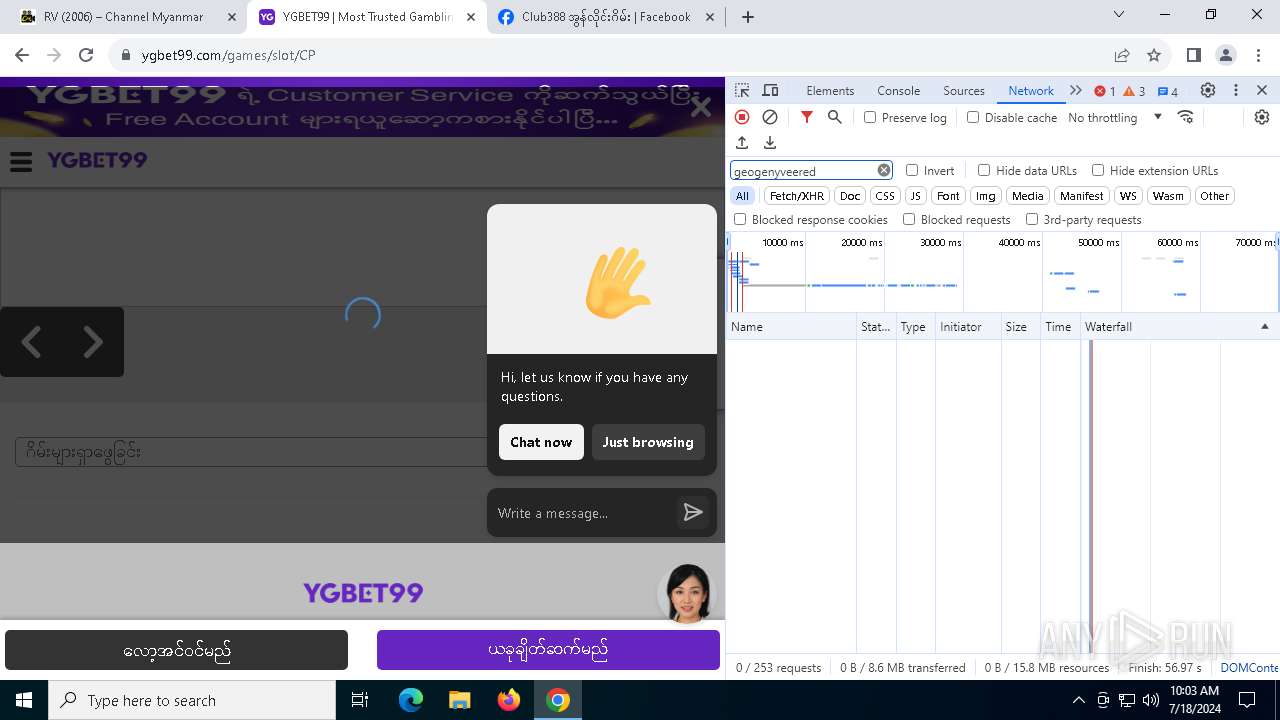Expand more DevTools tabs chevron

[x=1076, y=90]
